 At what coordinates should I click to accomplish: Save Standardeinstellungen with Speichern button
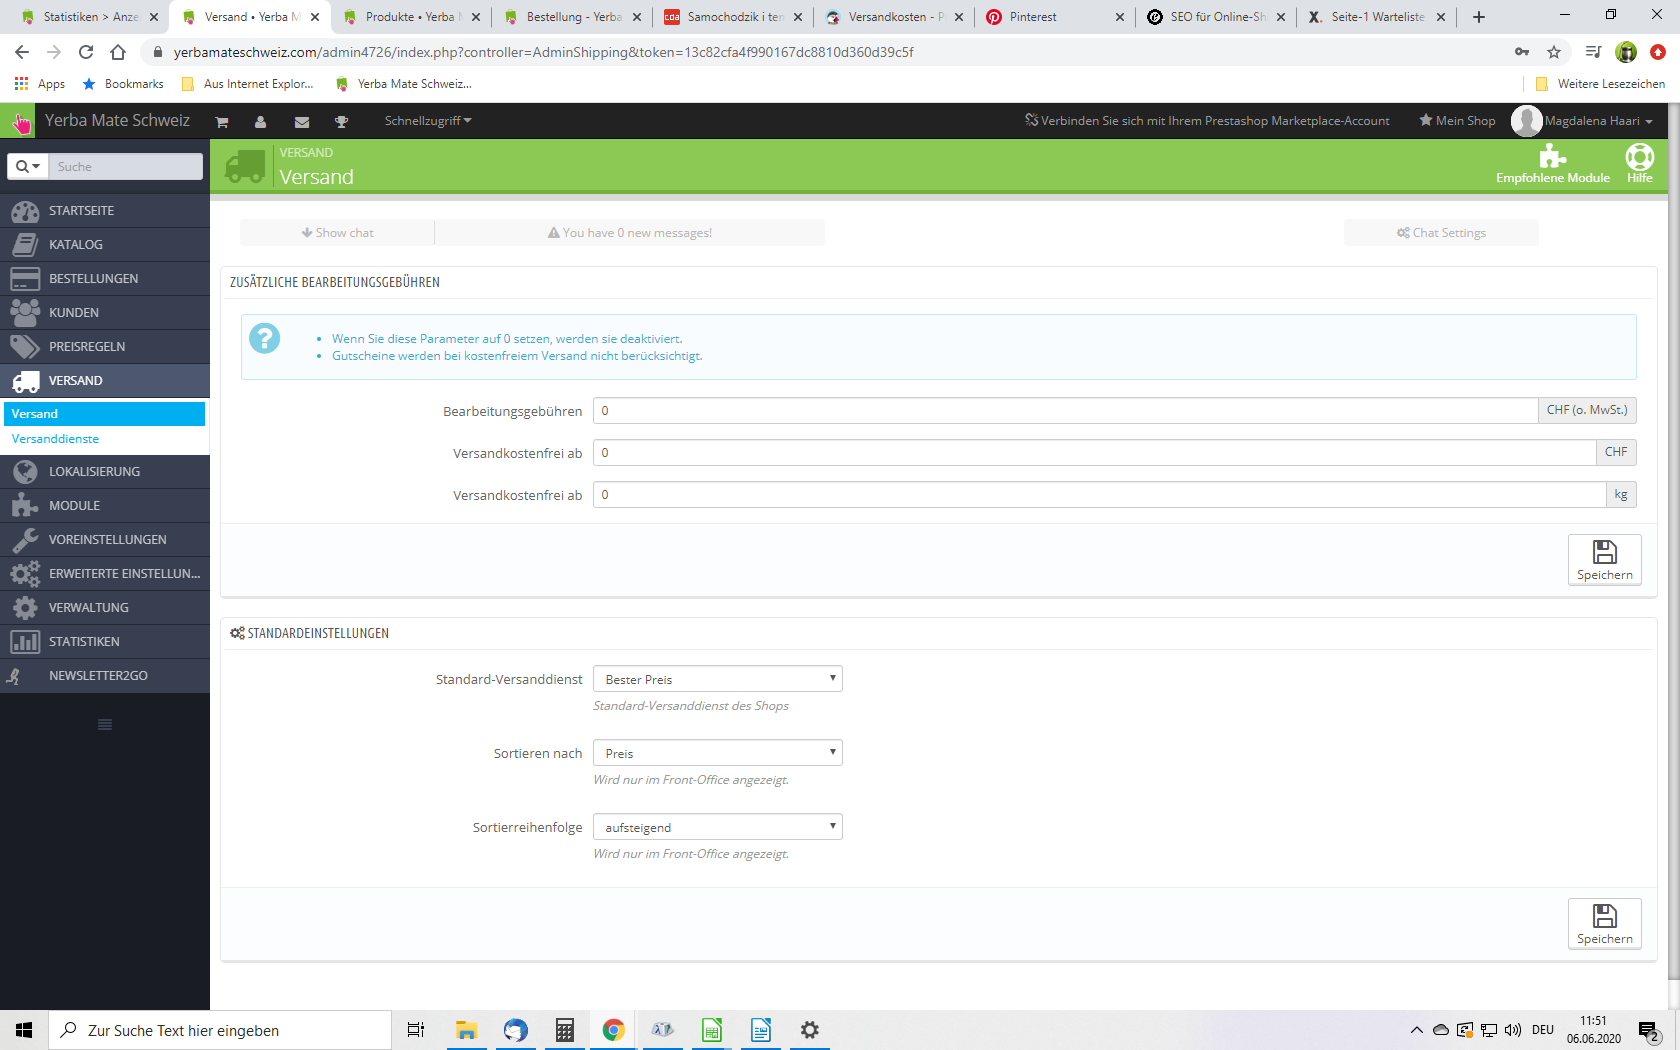(1604, 923)
